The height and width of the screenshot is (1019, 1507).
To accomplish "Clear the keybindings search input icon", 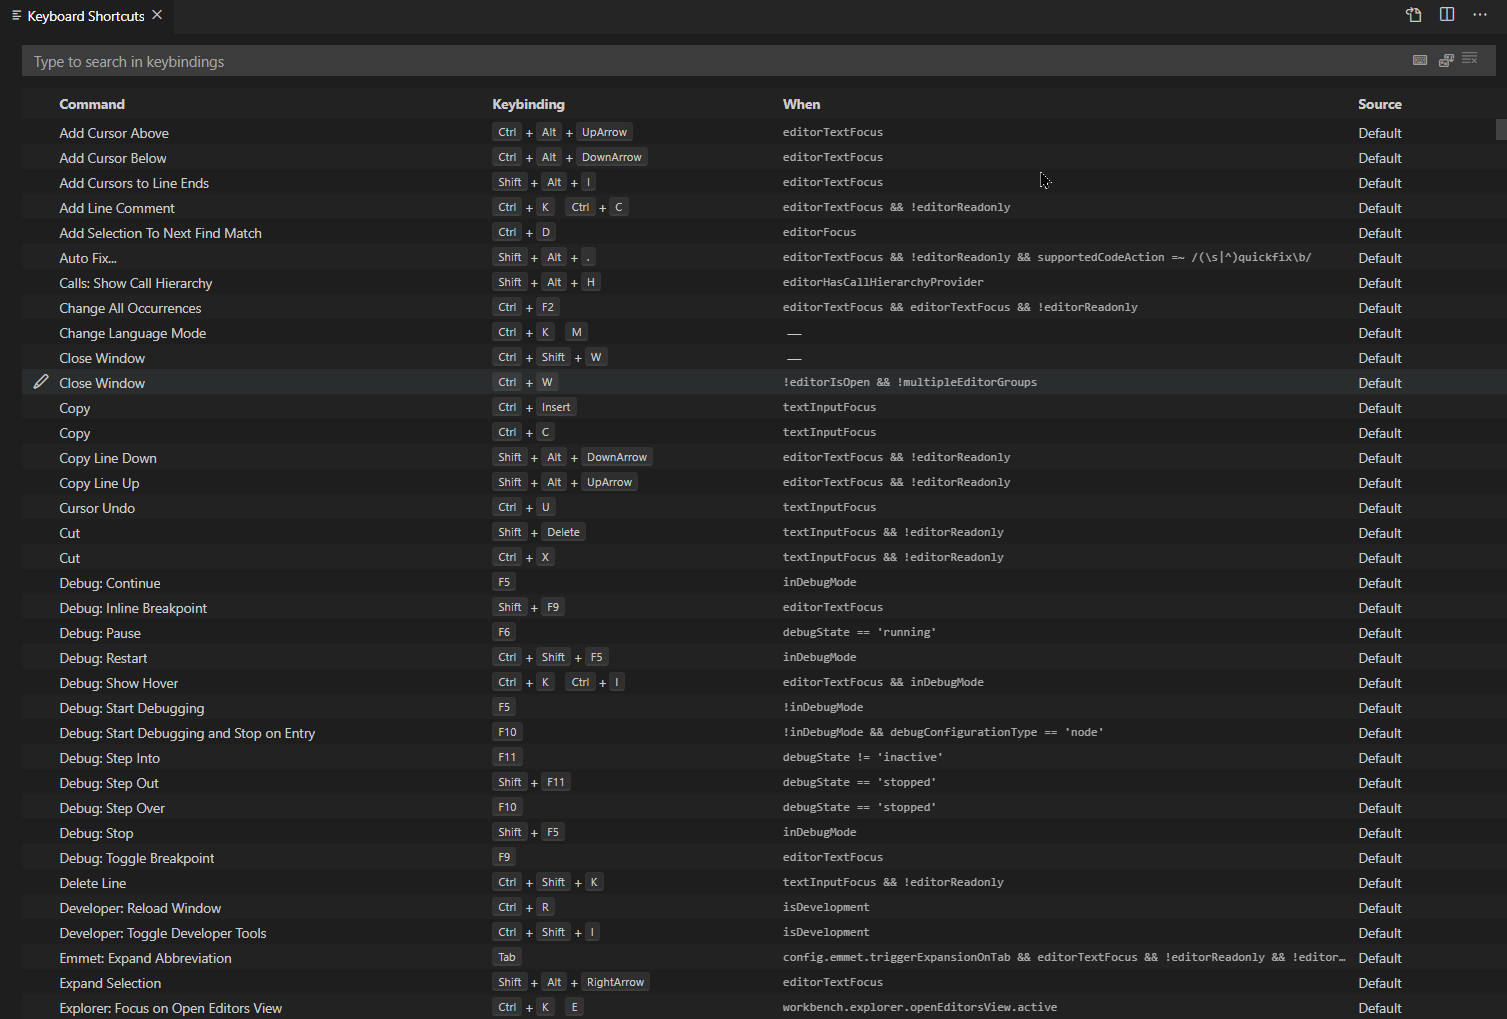I will [1469, 59].
